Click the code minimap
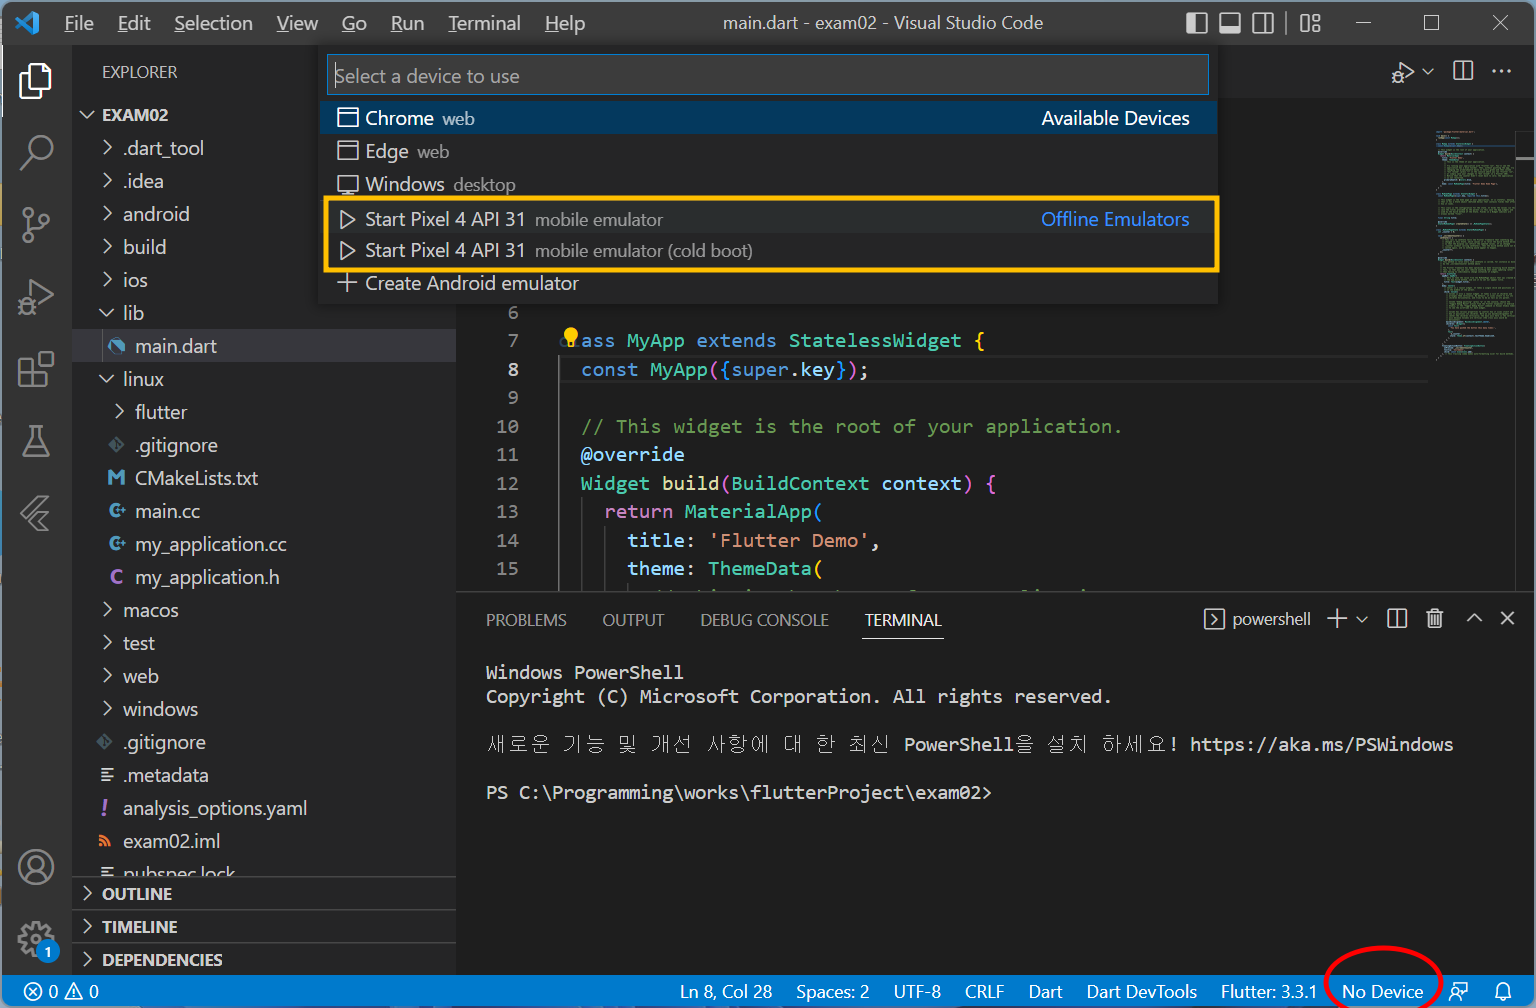The height and width of the screenshot is (1008, 1536). [x=1475, y=245]
